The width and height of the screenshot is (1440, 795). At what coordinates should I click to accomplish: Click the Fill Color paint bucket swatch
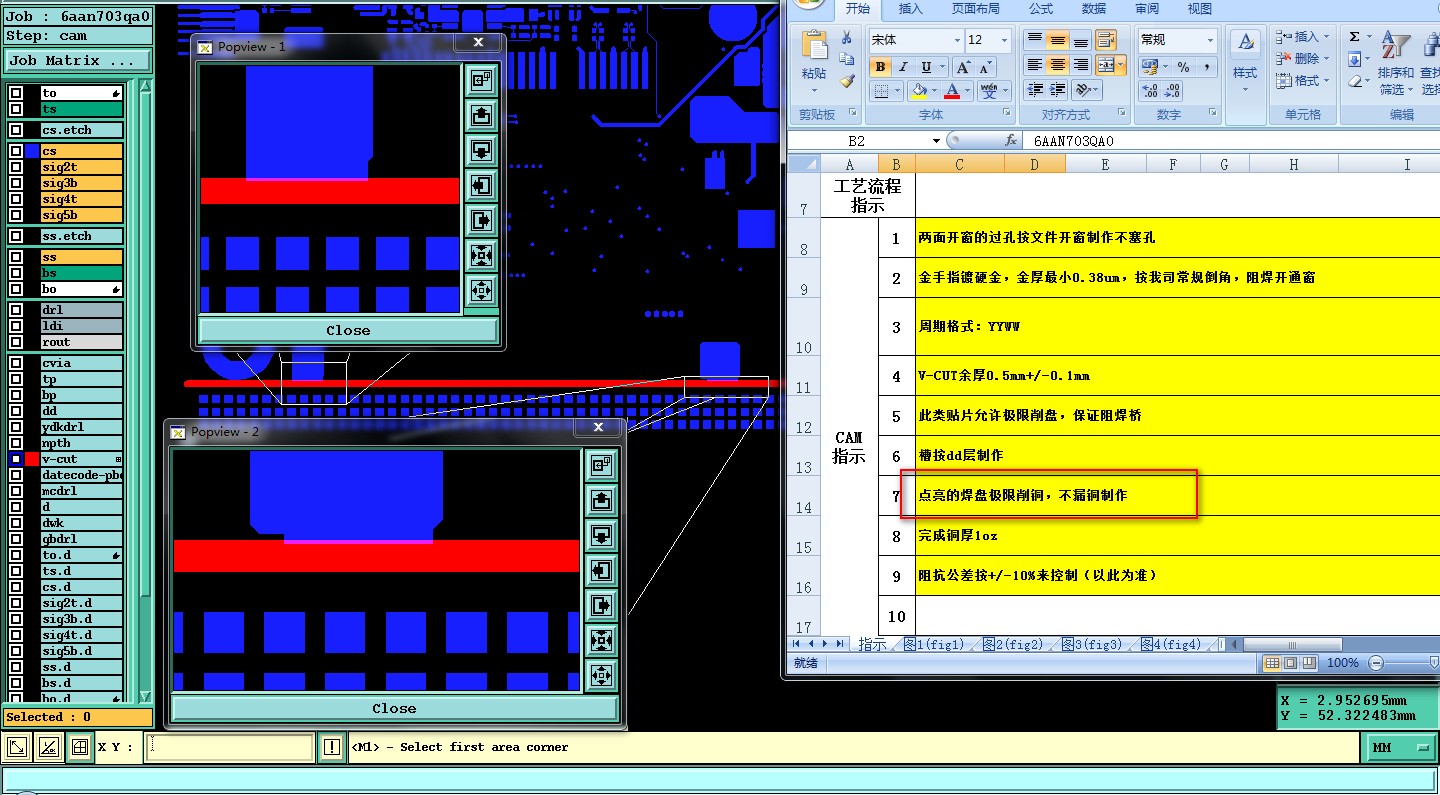(918, 91)
